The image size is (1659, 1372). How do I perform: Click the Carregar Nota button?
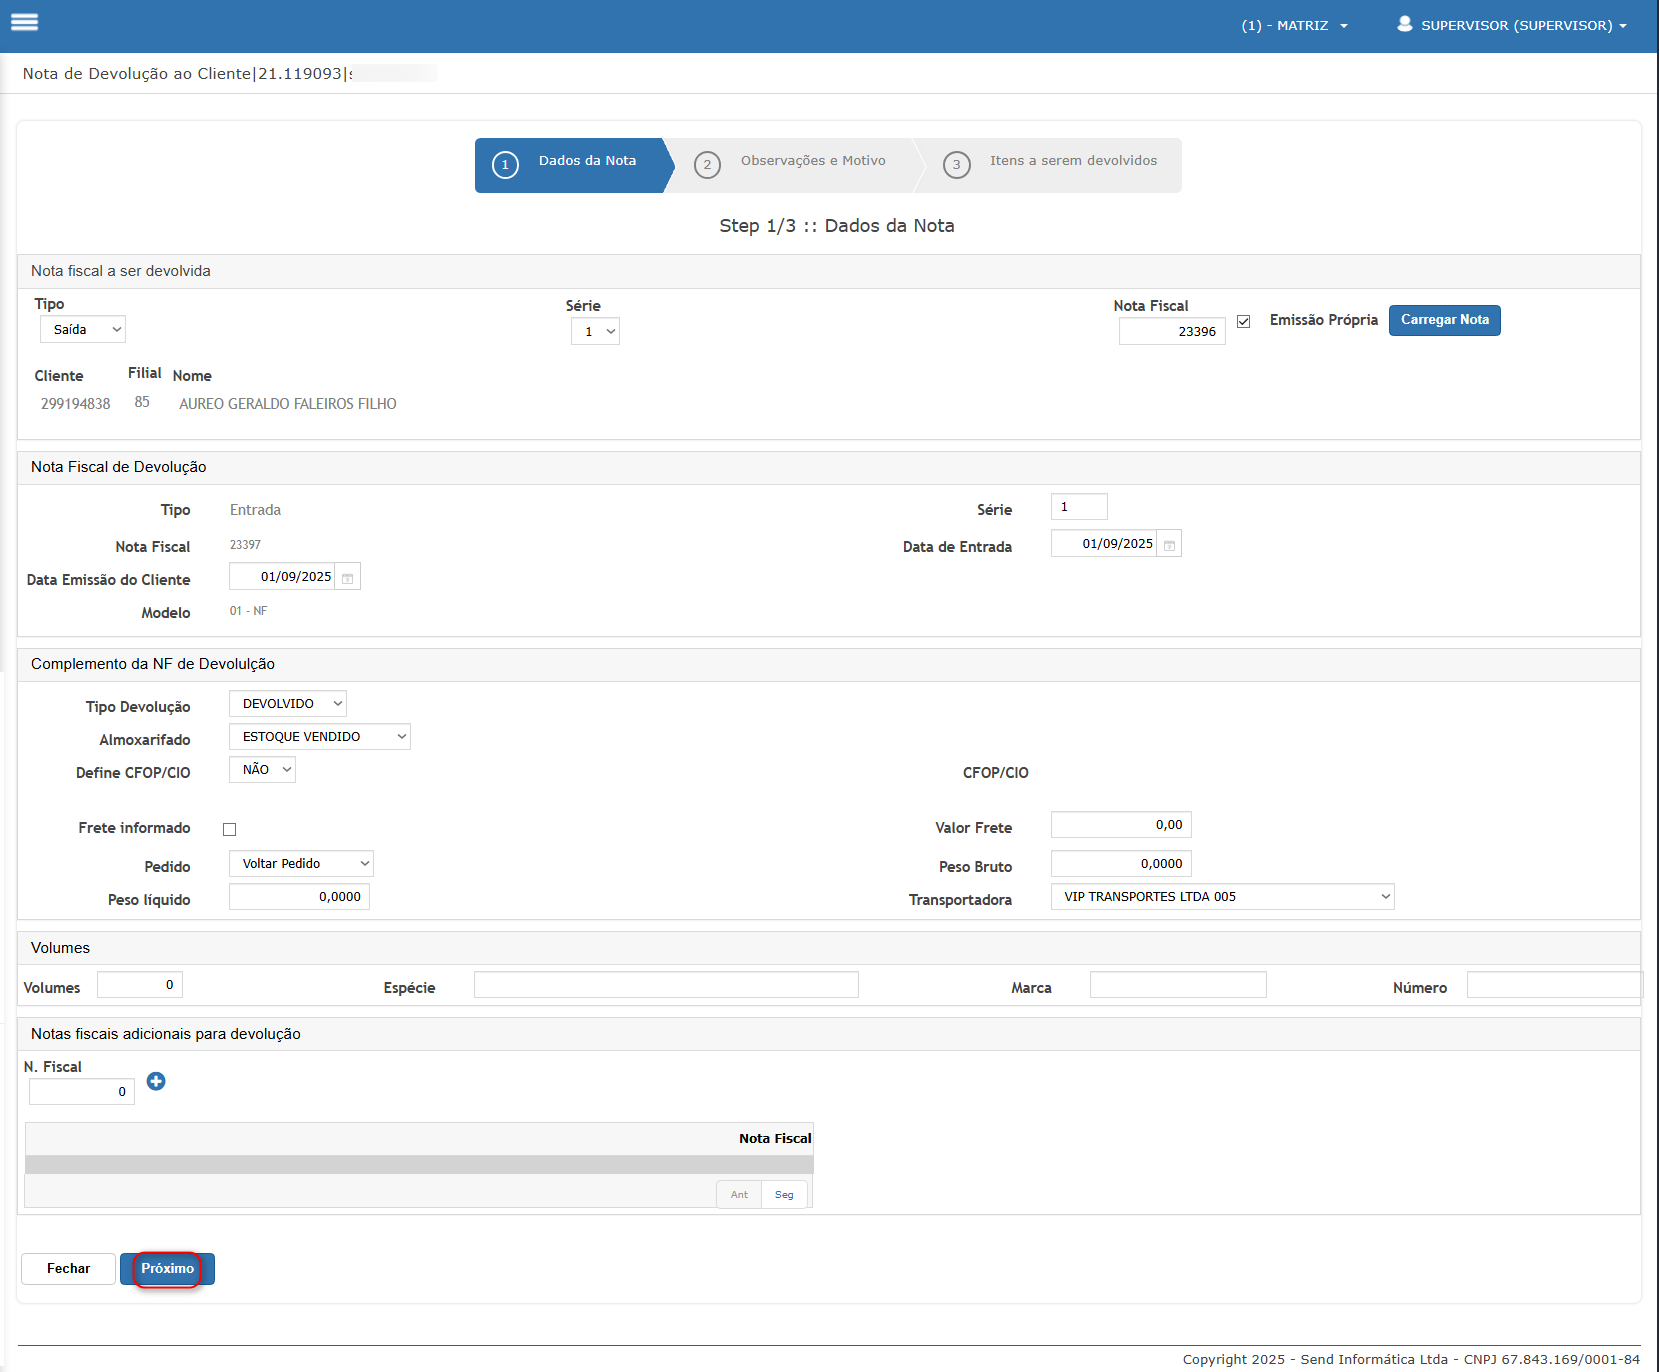[1443, 320]
